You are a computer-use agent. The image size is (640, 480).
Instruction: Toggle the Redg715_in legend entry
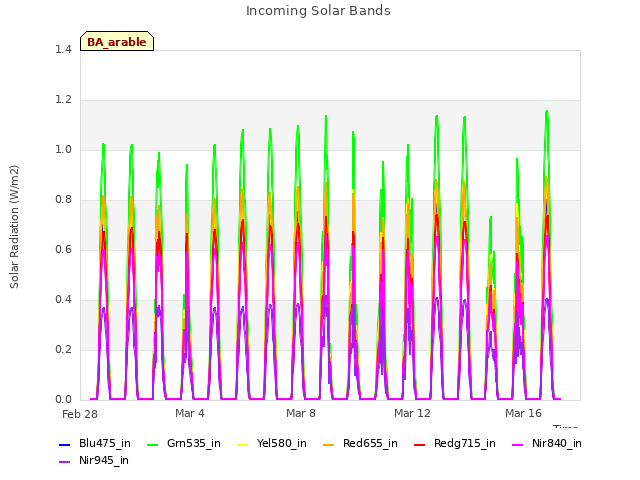tap(455, 444)
